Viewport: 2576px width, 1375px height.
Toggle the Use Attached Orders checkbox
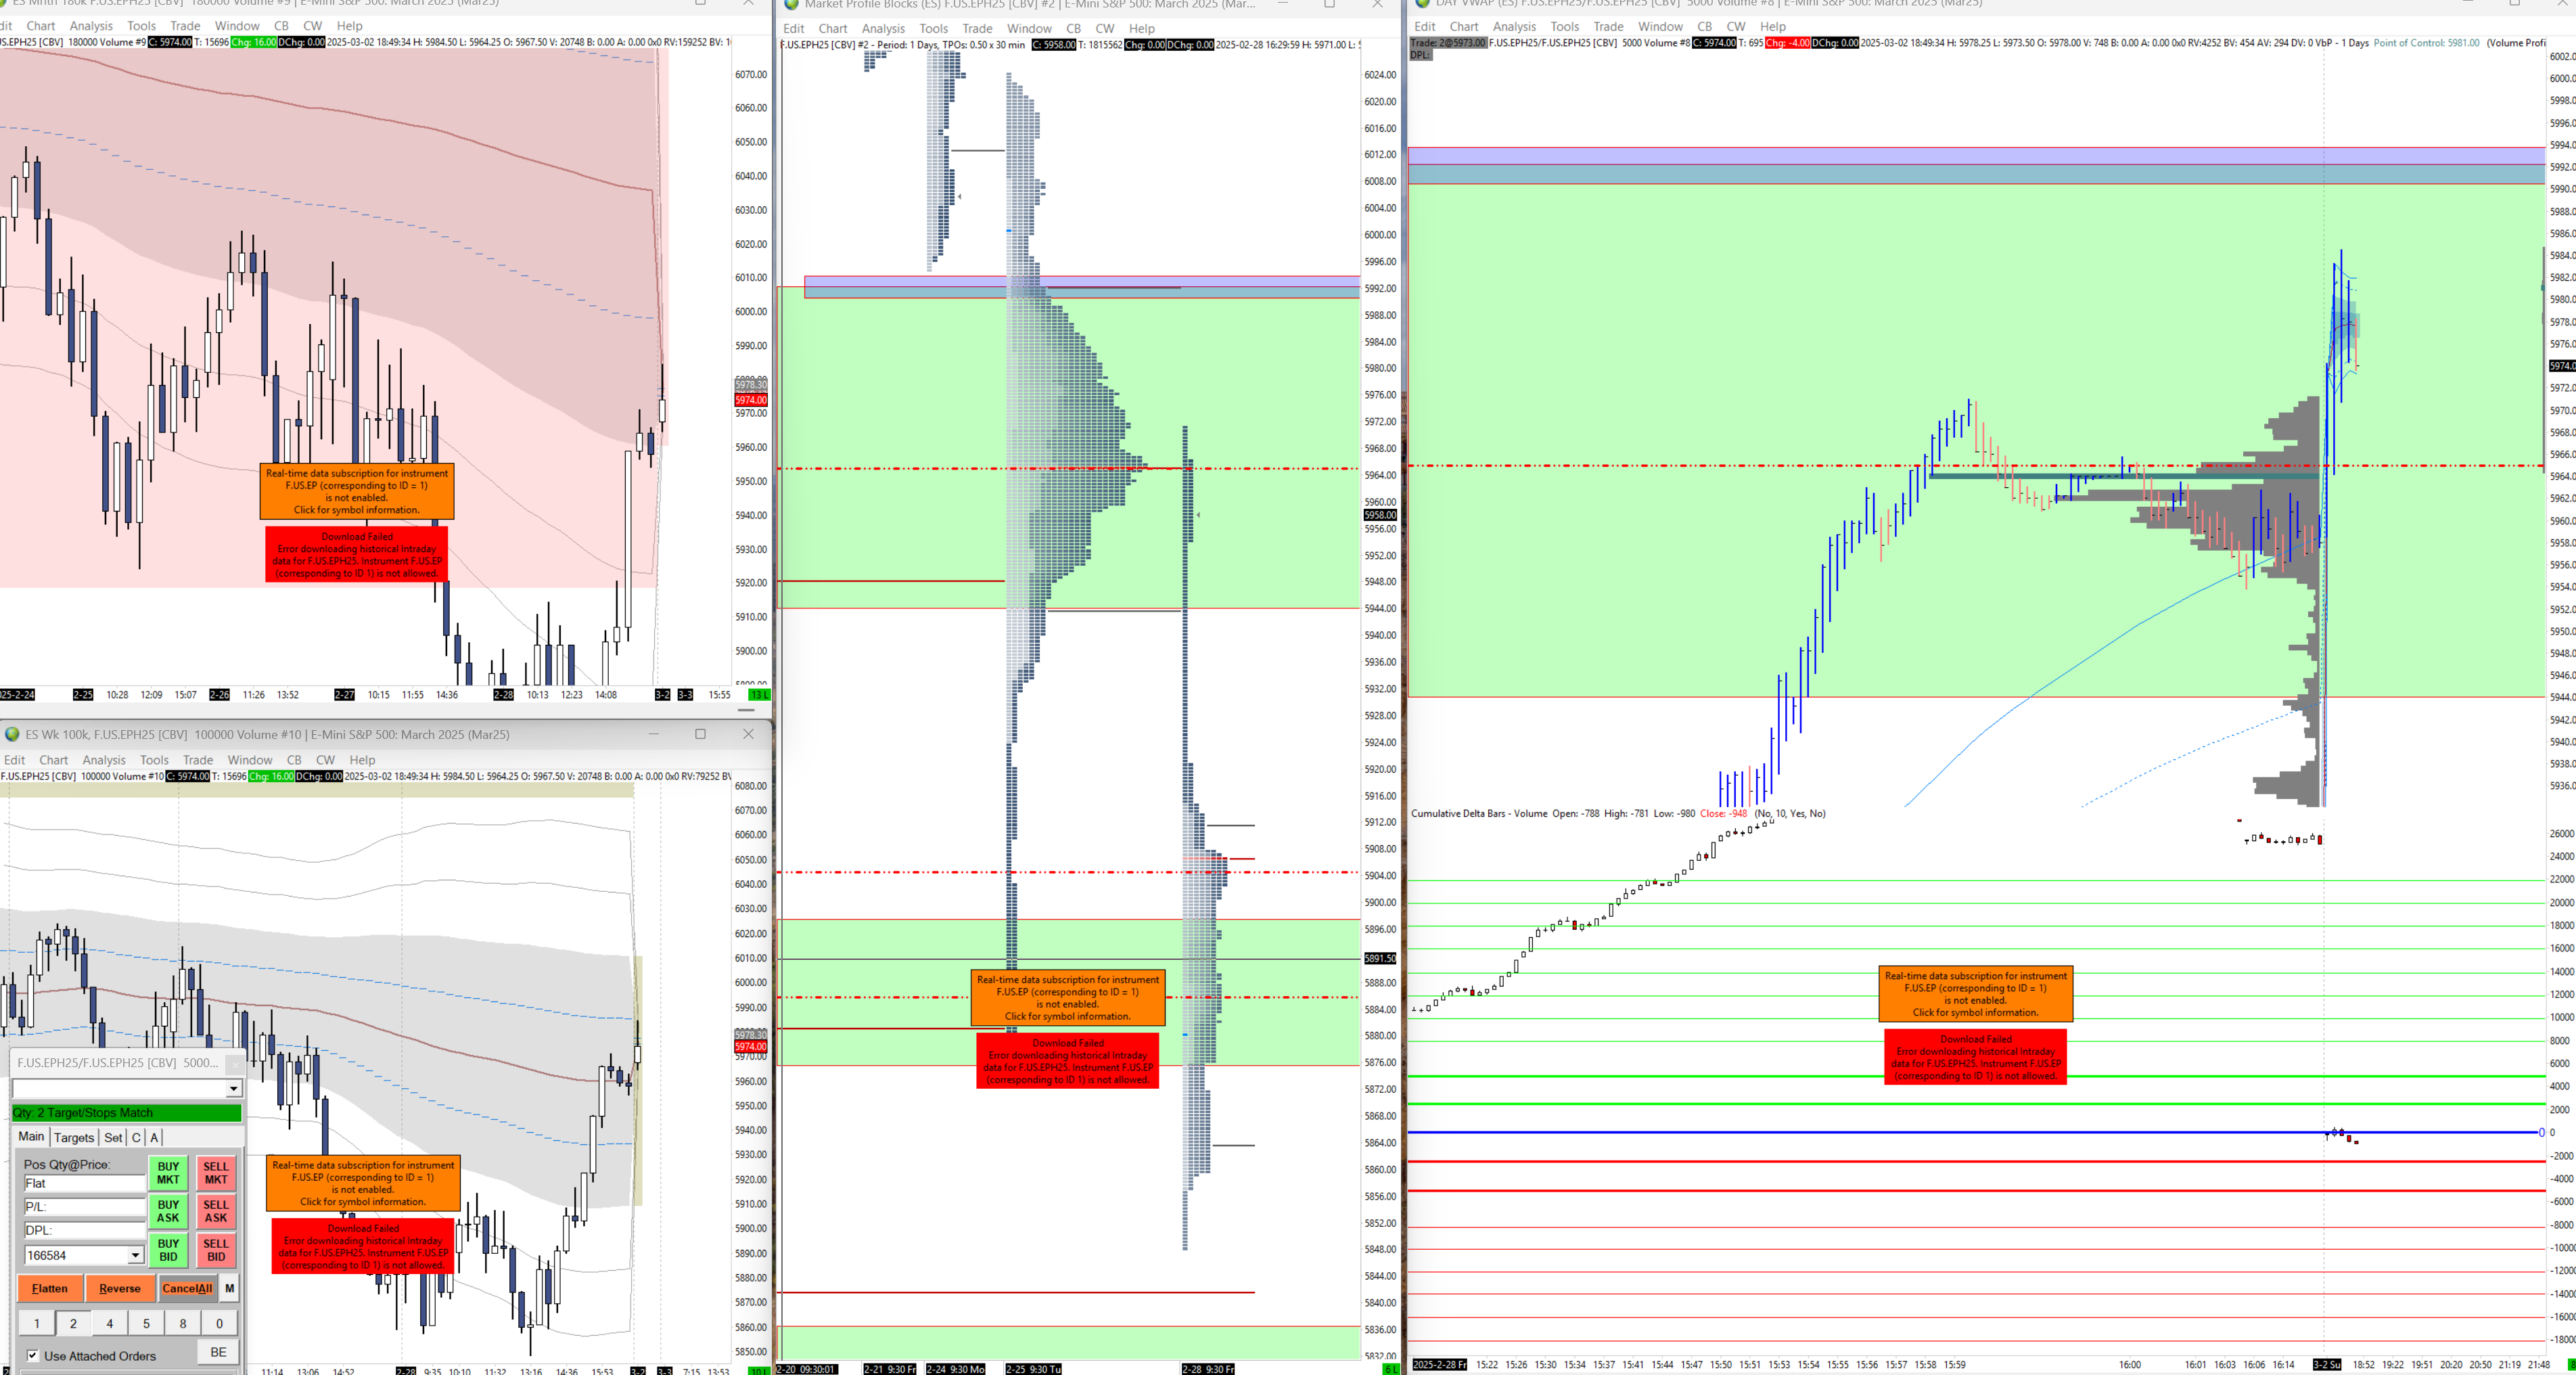pos(33,1356)
